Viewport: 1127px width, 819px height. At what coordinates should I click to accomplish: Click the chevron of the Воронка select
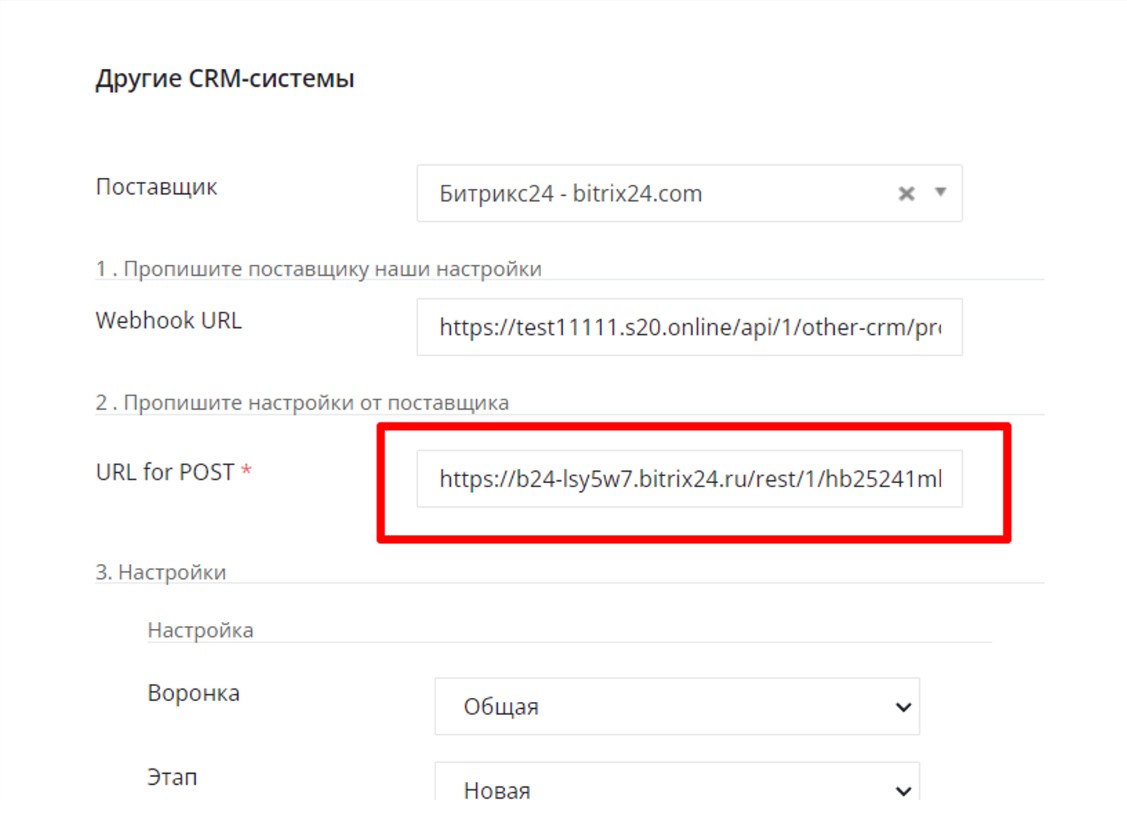(x=903, y=708)
